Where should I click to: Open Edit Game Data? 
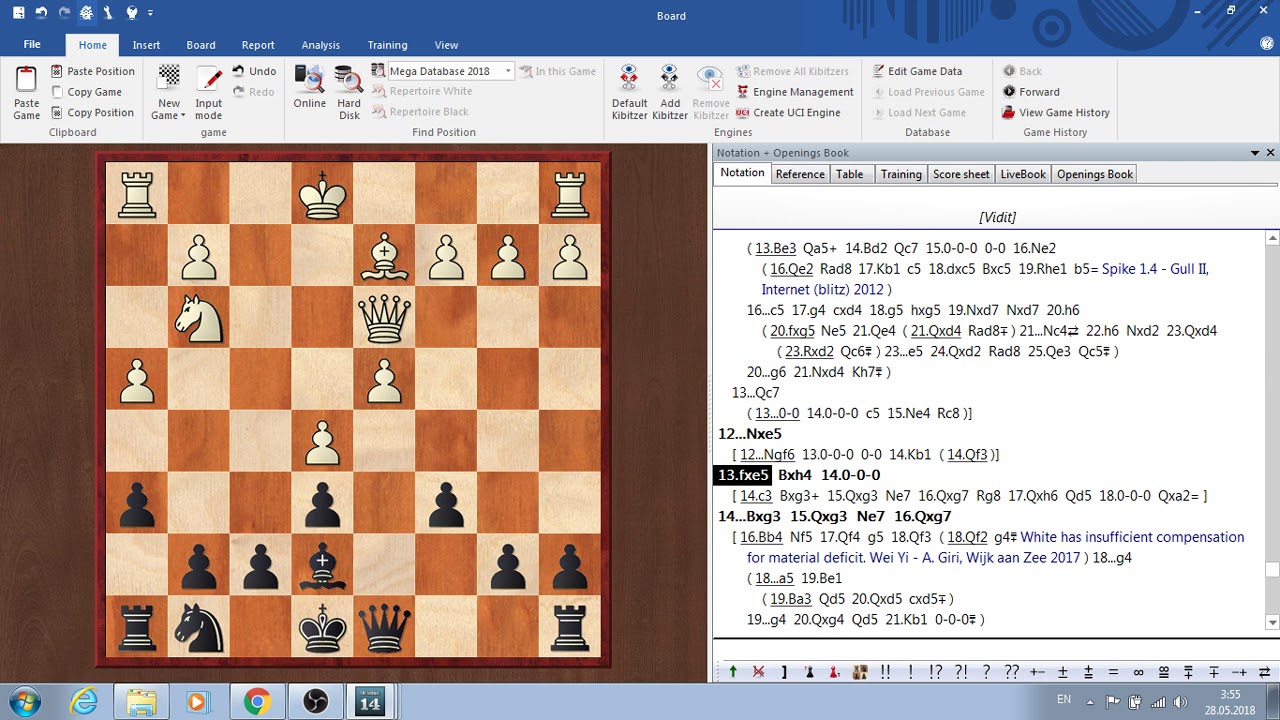[917, 71]
